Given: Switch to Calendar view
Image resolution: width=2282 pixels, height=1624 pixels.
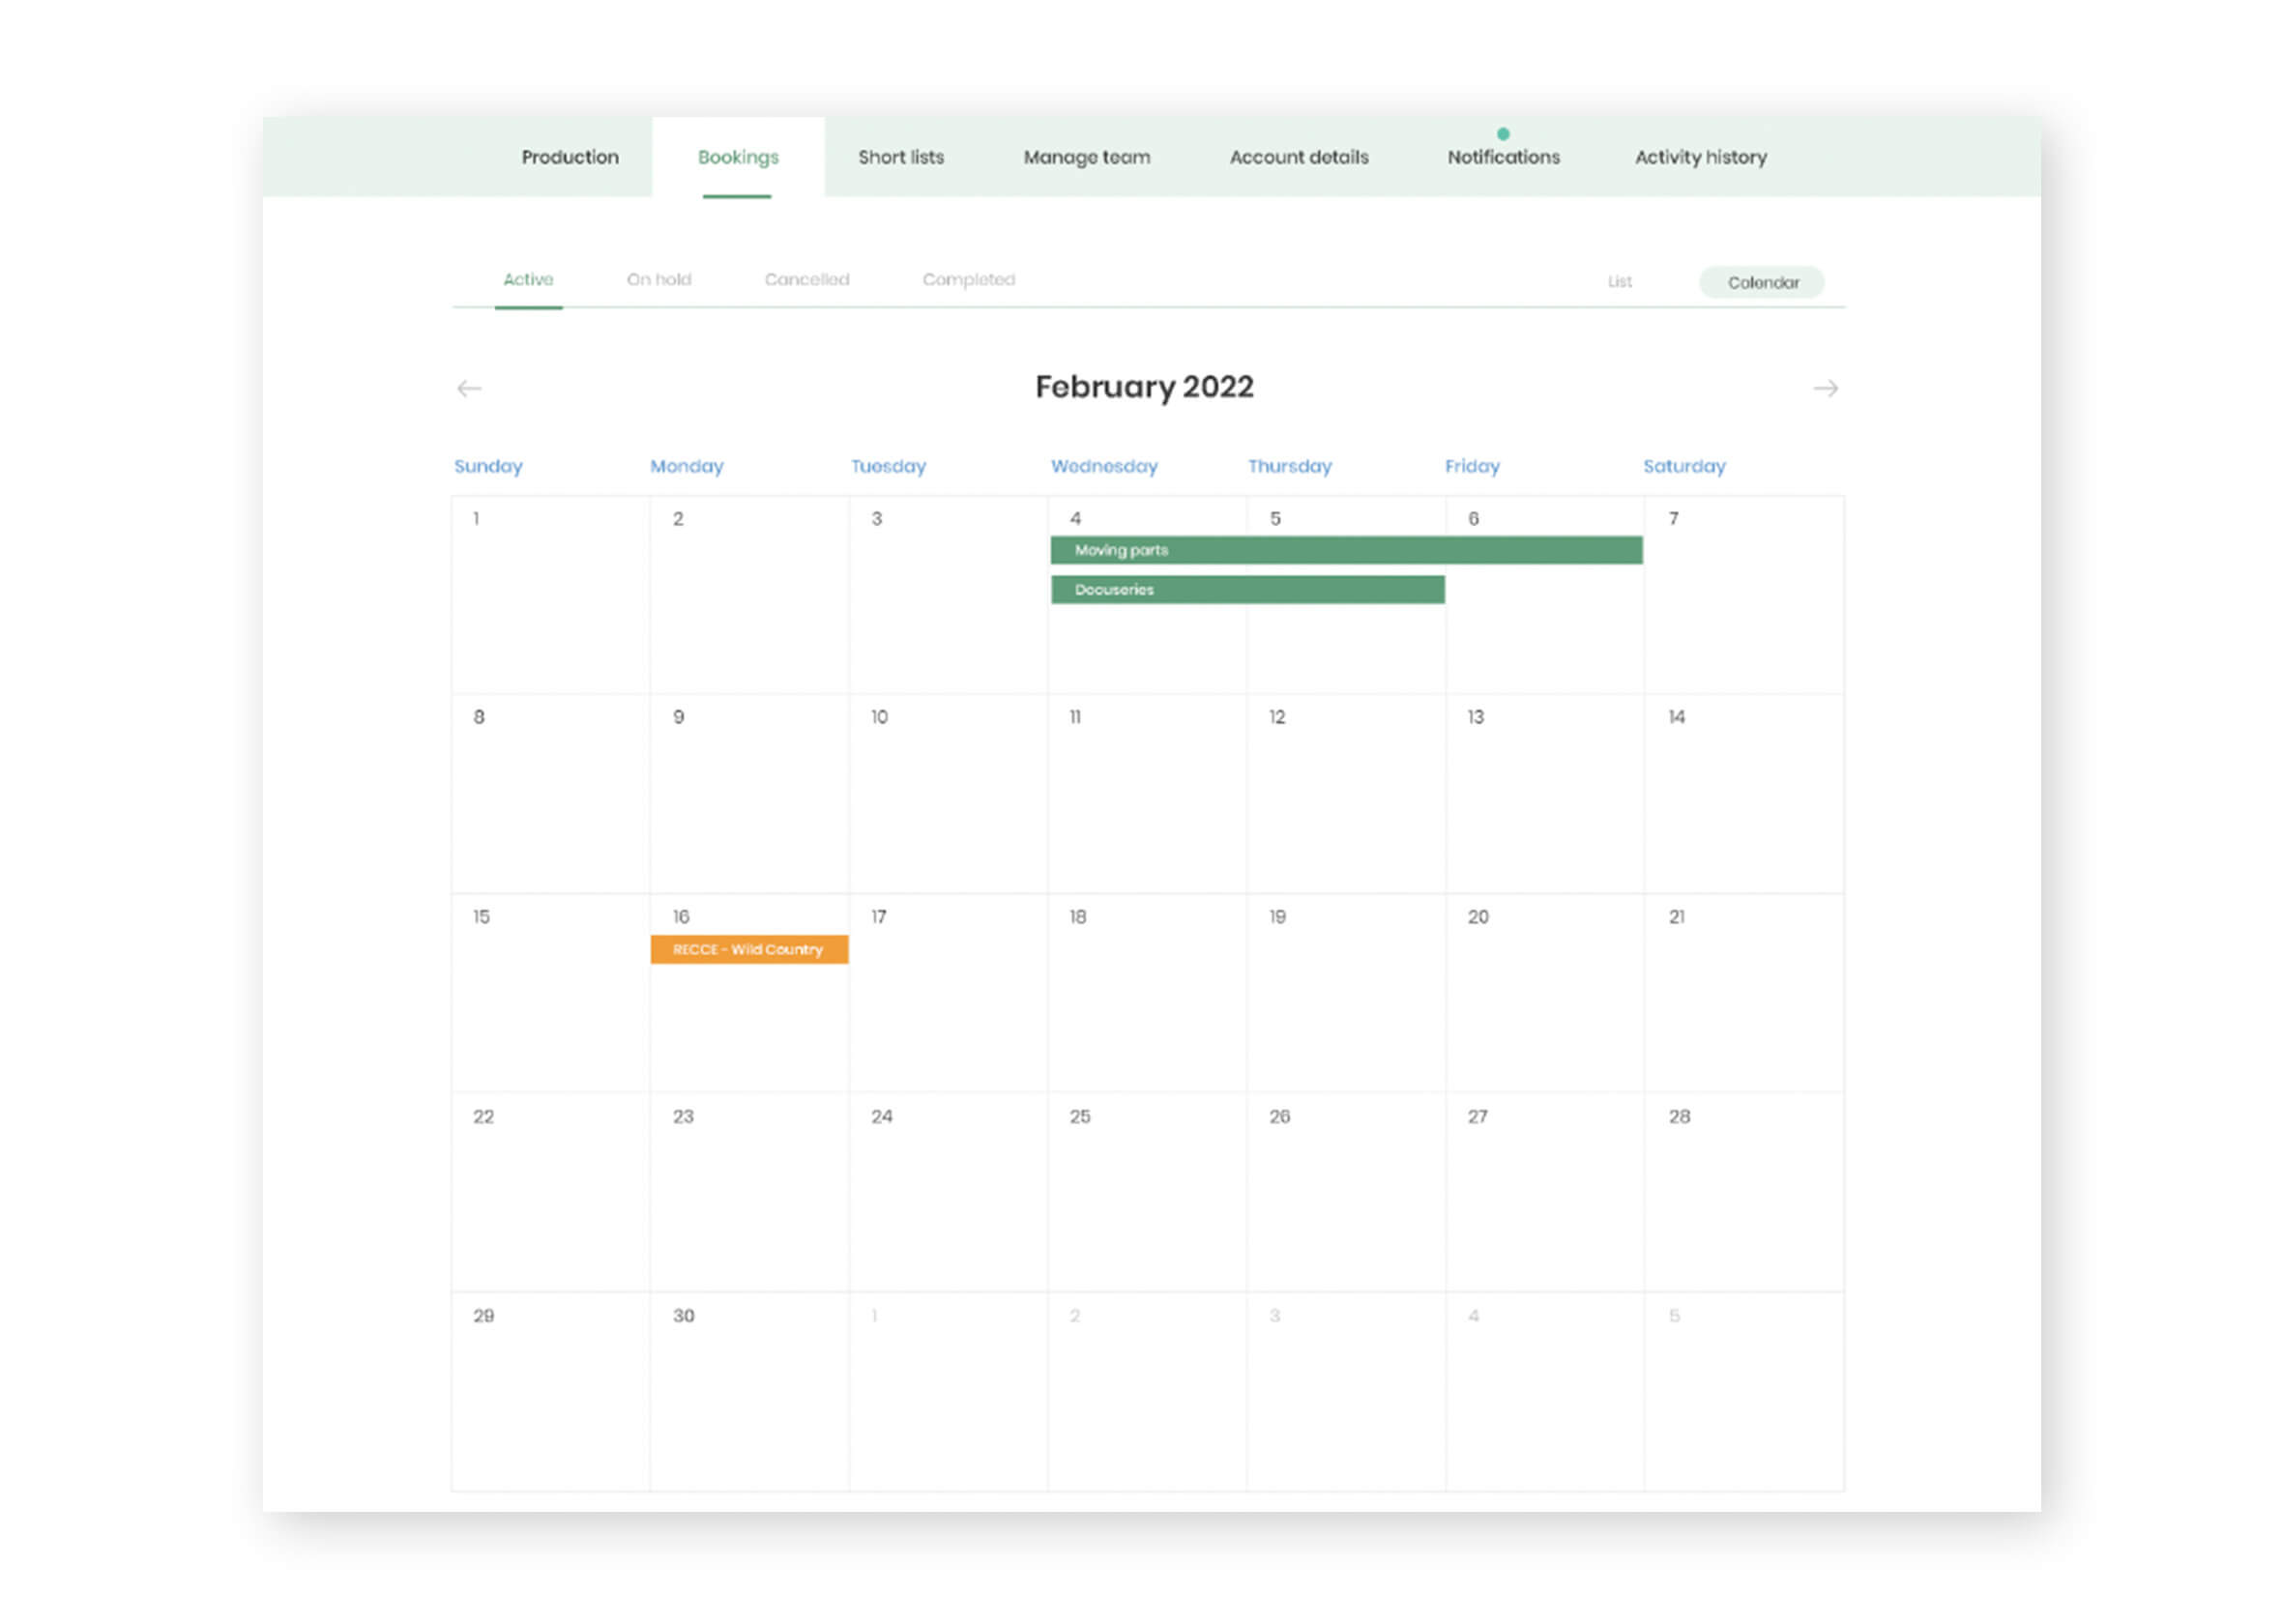Looking at the screenshot, I should tap(1761, 282).
